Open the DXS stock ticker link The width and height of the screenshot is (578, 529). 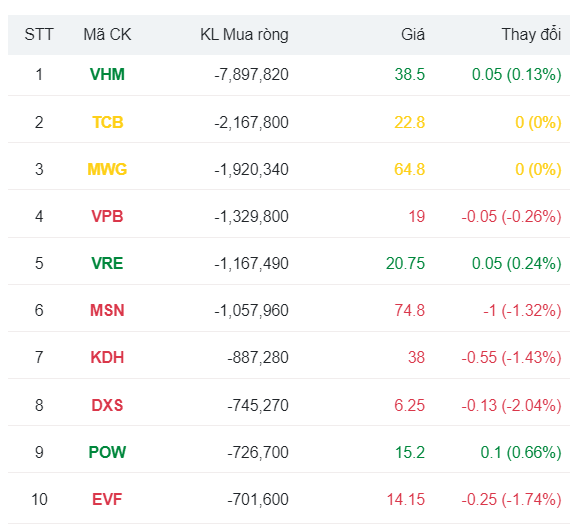(107, 406)
